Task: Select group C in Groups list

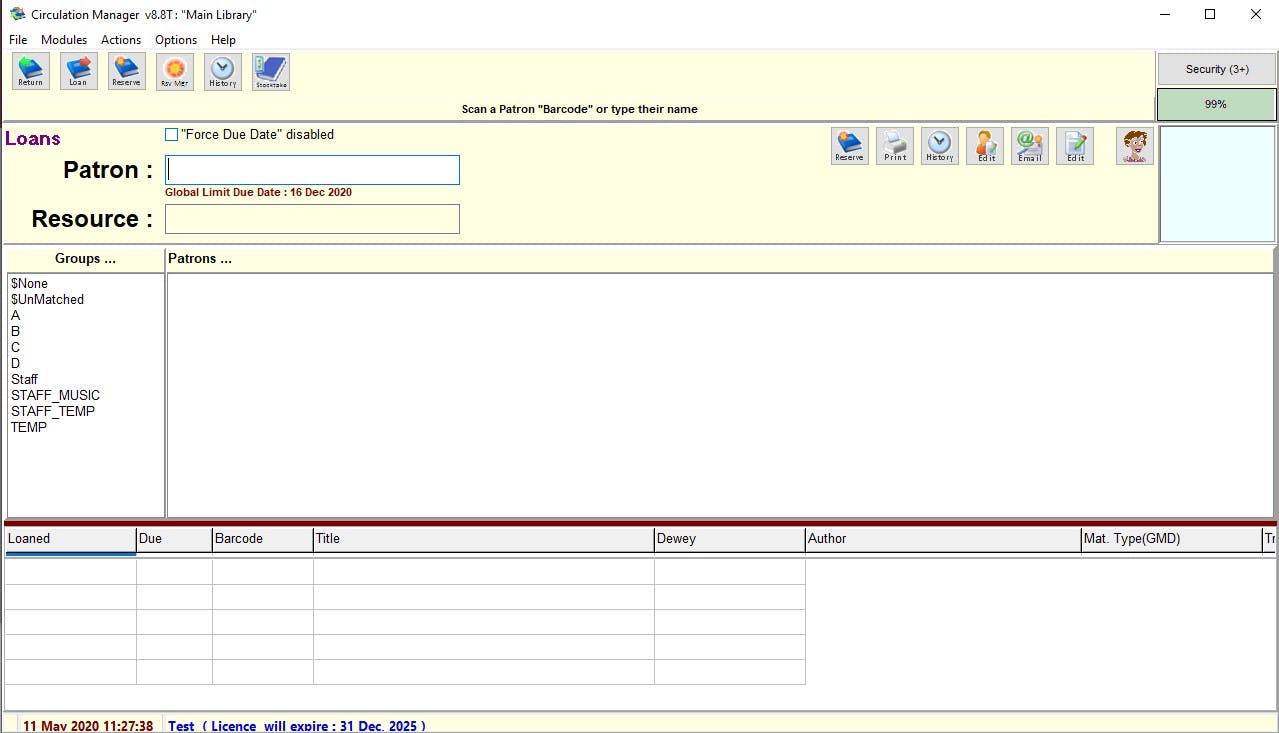Action: tap(15, 348)
